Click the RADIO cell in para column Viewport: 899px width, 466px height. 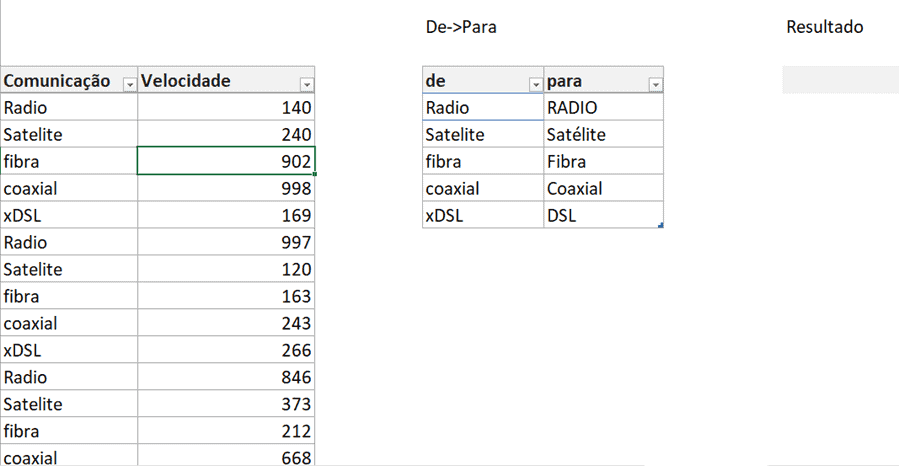click(x=603, y=107)
